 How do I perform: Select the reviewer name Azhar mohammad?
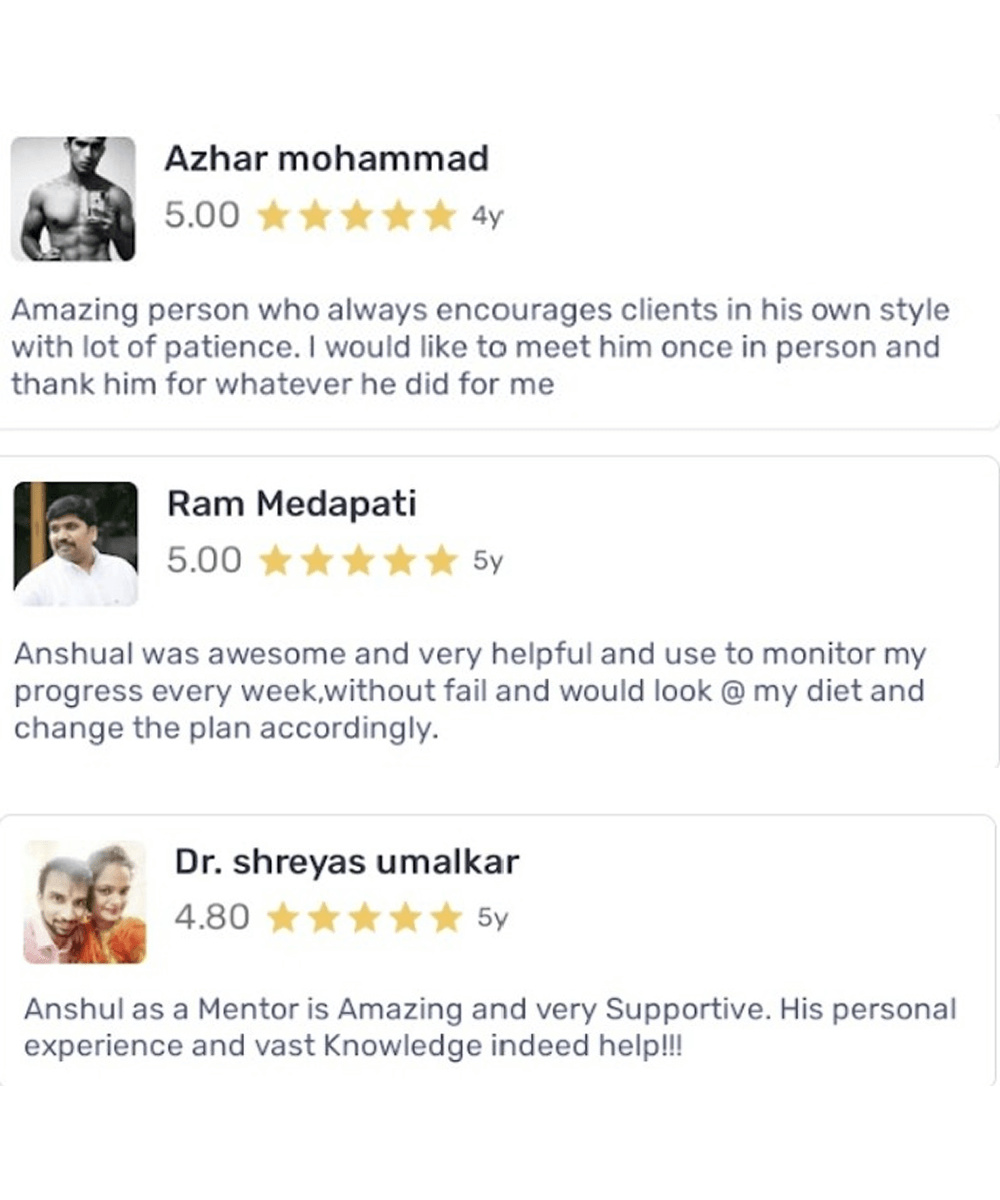coord(326,159)
